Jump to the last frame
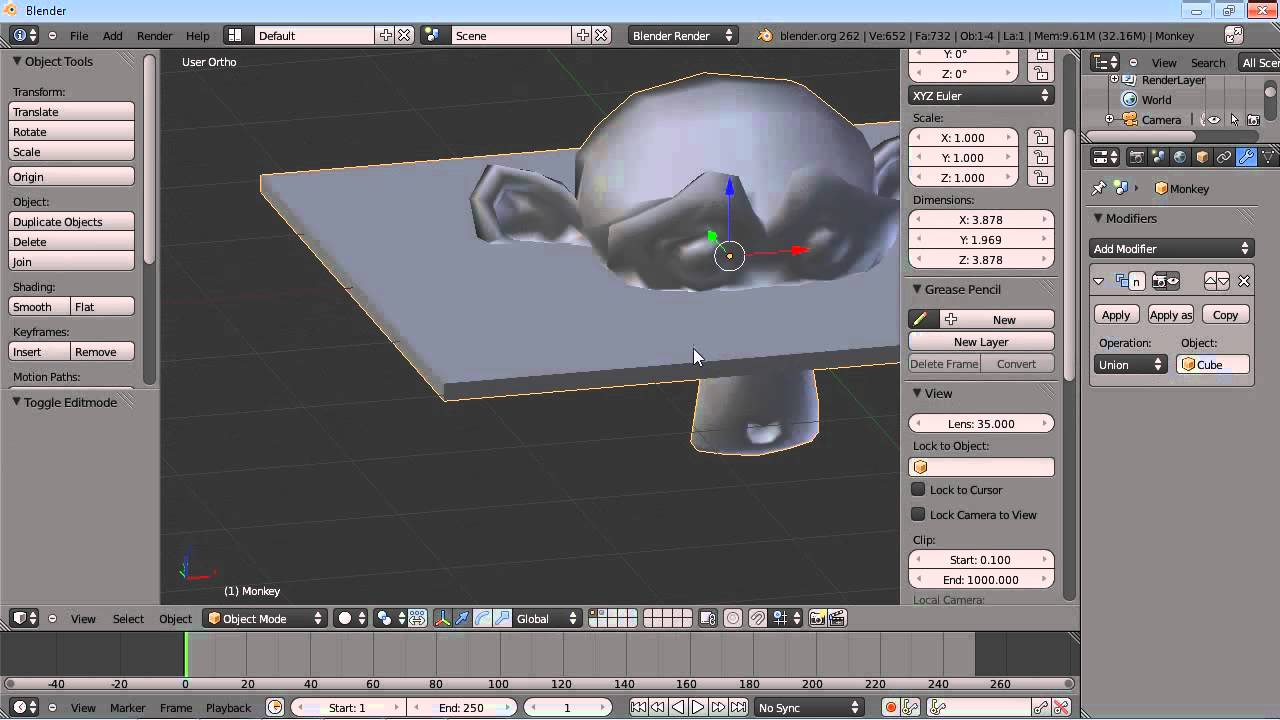This screenshot has width=1280, height=720. coord(738,708)
